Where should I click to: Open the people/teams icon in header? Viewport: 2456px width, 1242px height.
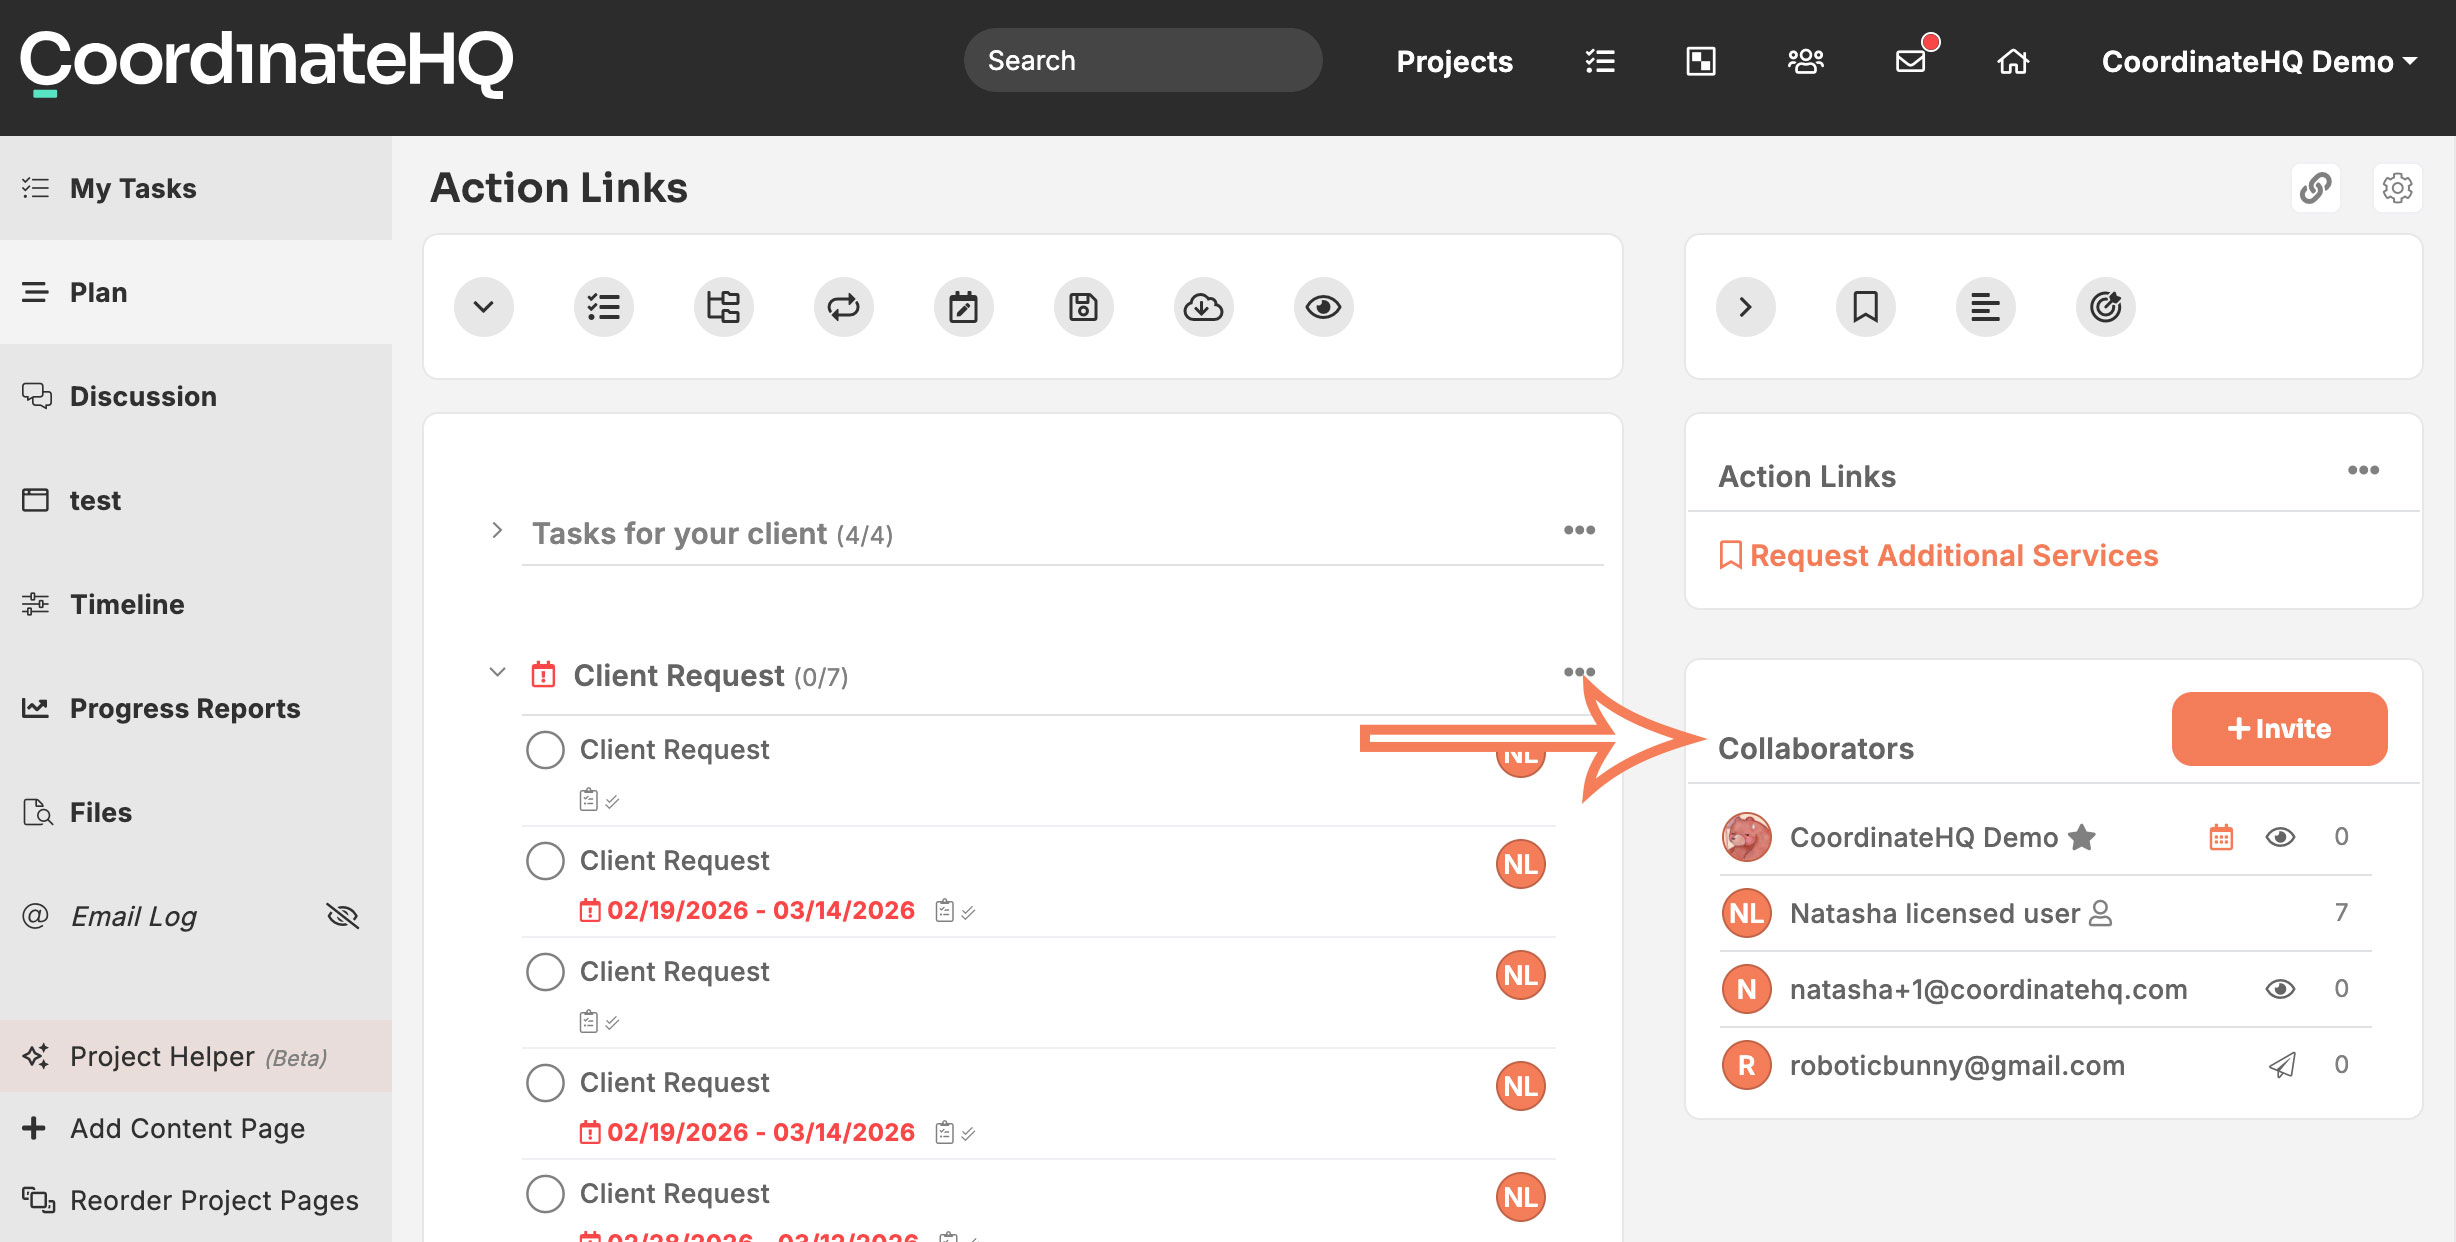[x=1805, y=61]
